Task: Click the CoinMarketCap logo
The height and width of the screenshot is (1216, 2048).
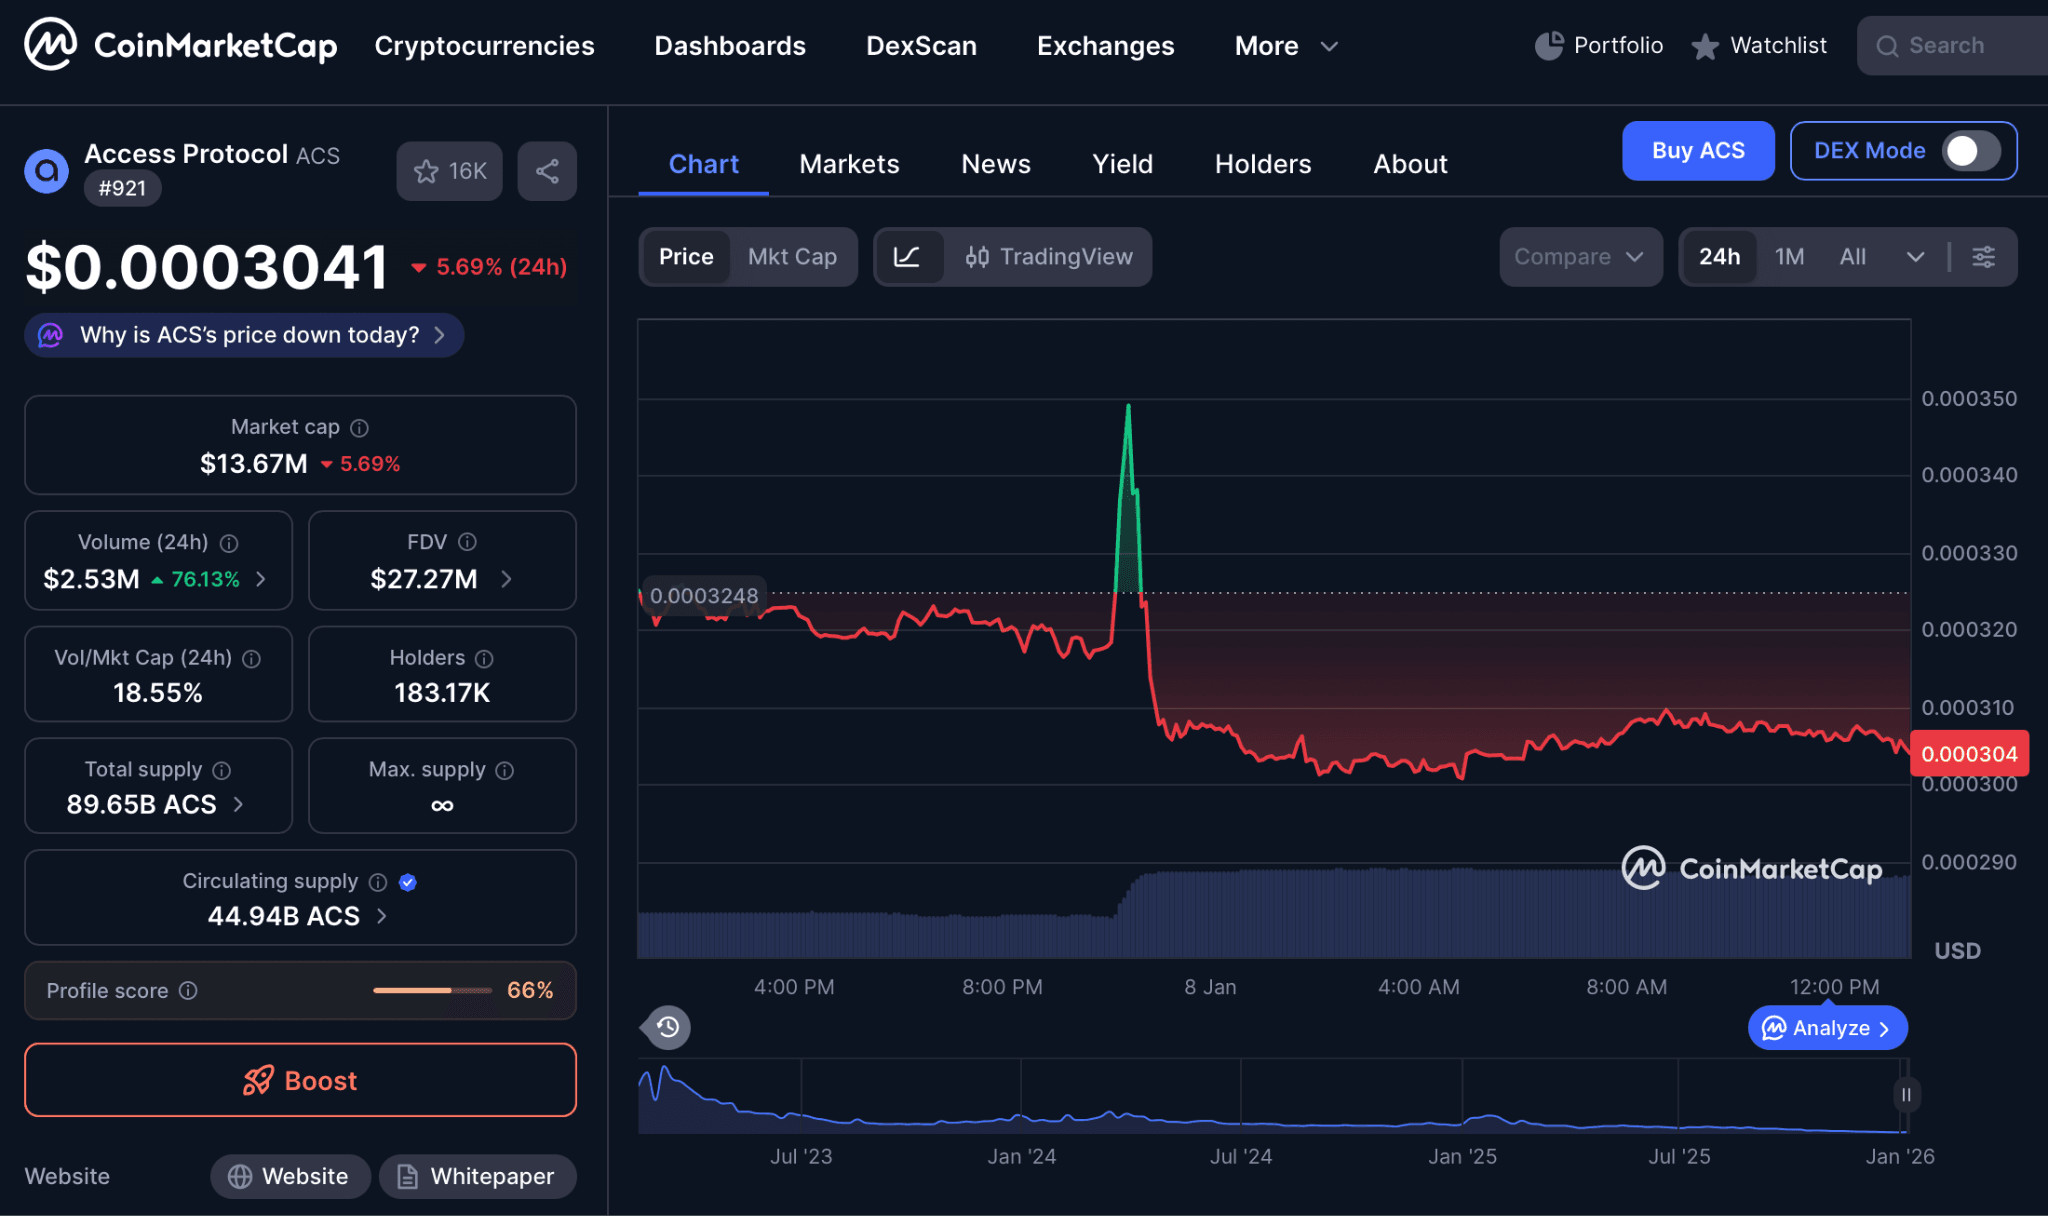Action: [x=180, y=45]
